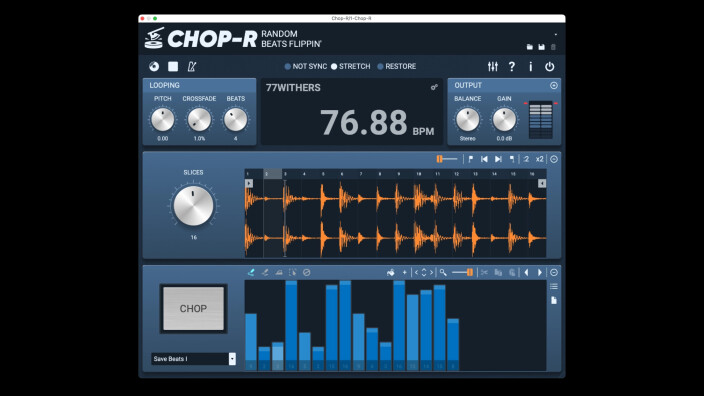Click the 77WITHERS sample name
This screenshot has height=396, width=704.
(x=293, y=88)
